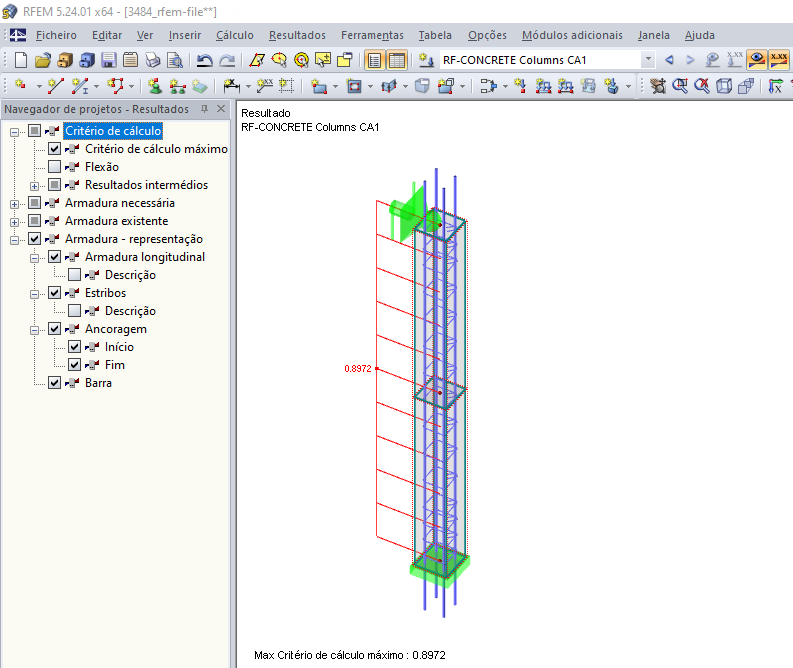Viewport: 793px width, 668px height.
Task: Go to the previous load case with the left arrow
Action: [669, 60]
